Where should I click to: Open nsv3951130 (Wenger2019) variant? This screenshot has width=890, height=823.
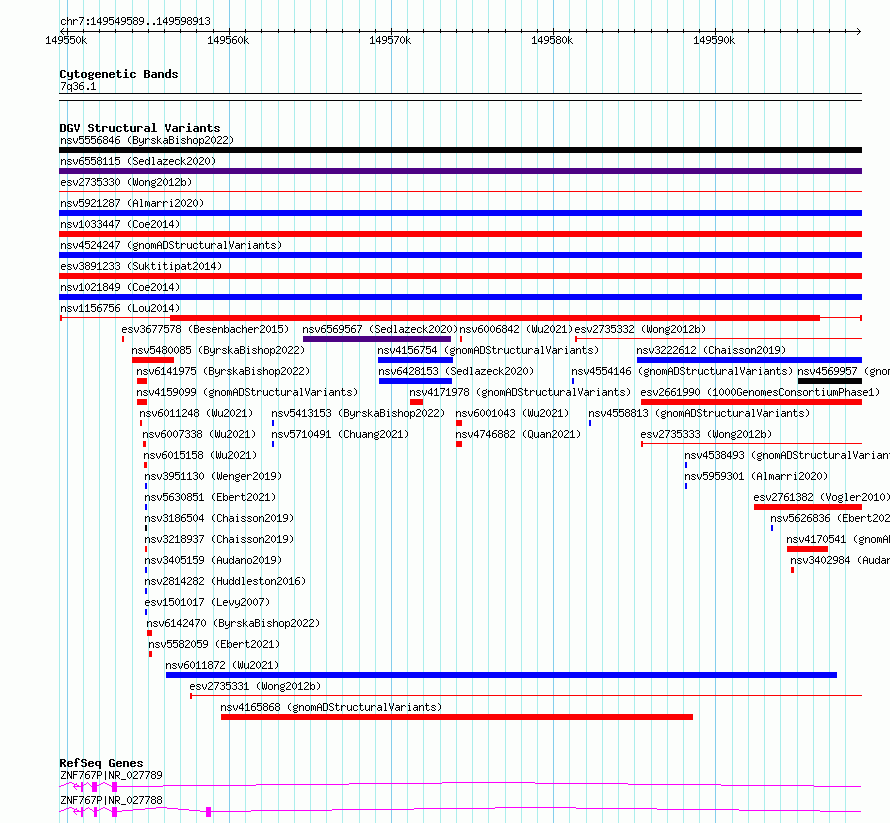[x=213, y=476]
